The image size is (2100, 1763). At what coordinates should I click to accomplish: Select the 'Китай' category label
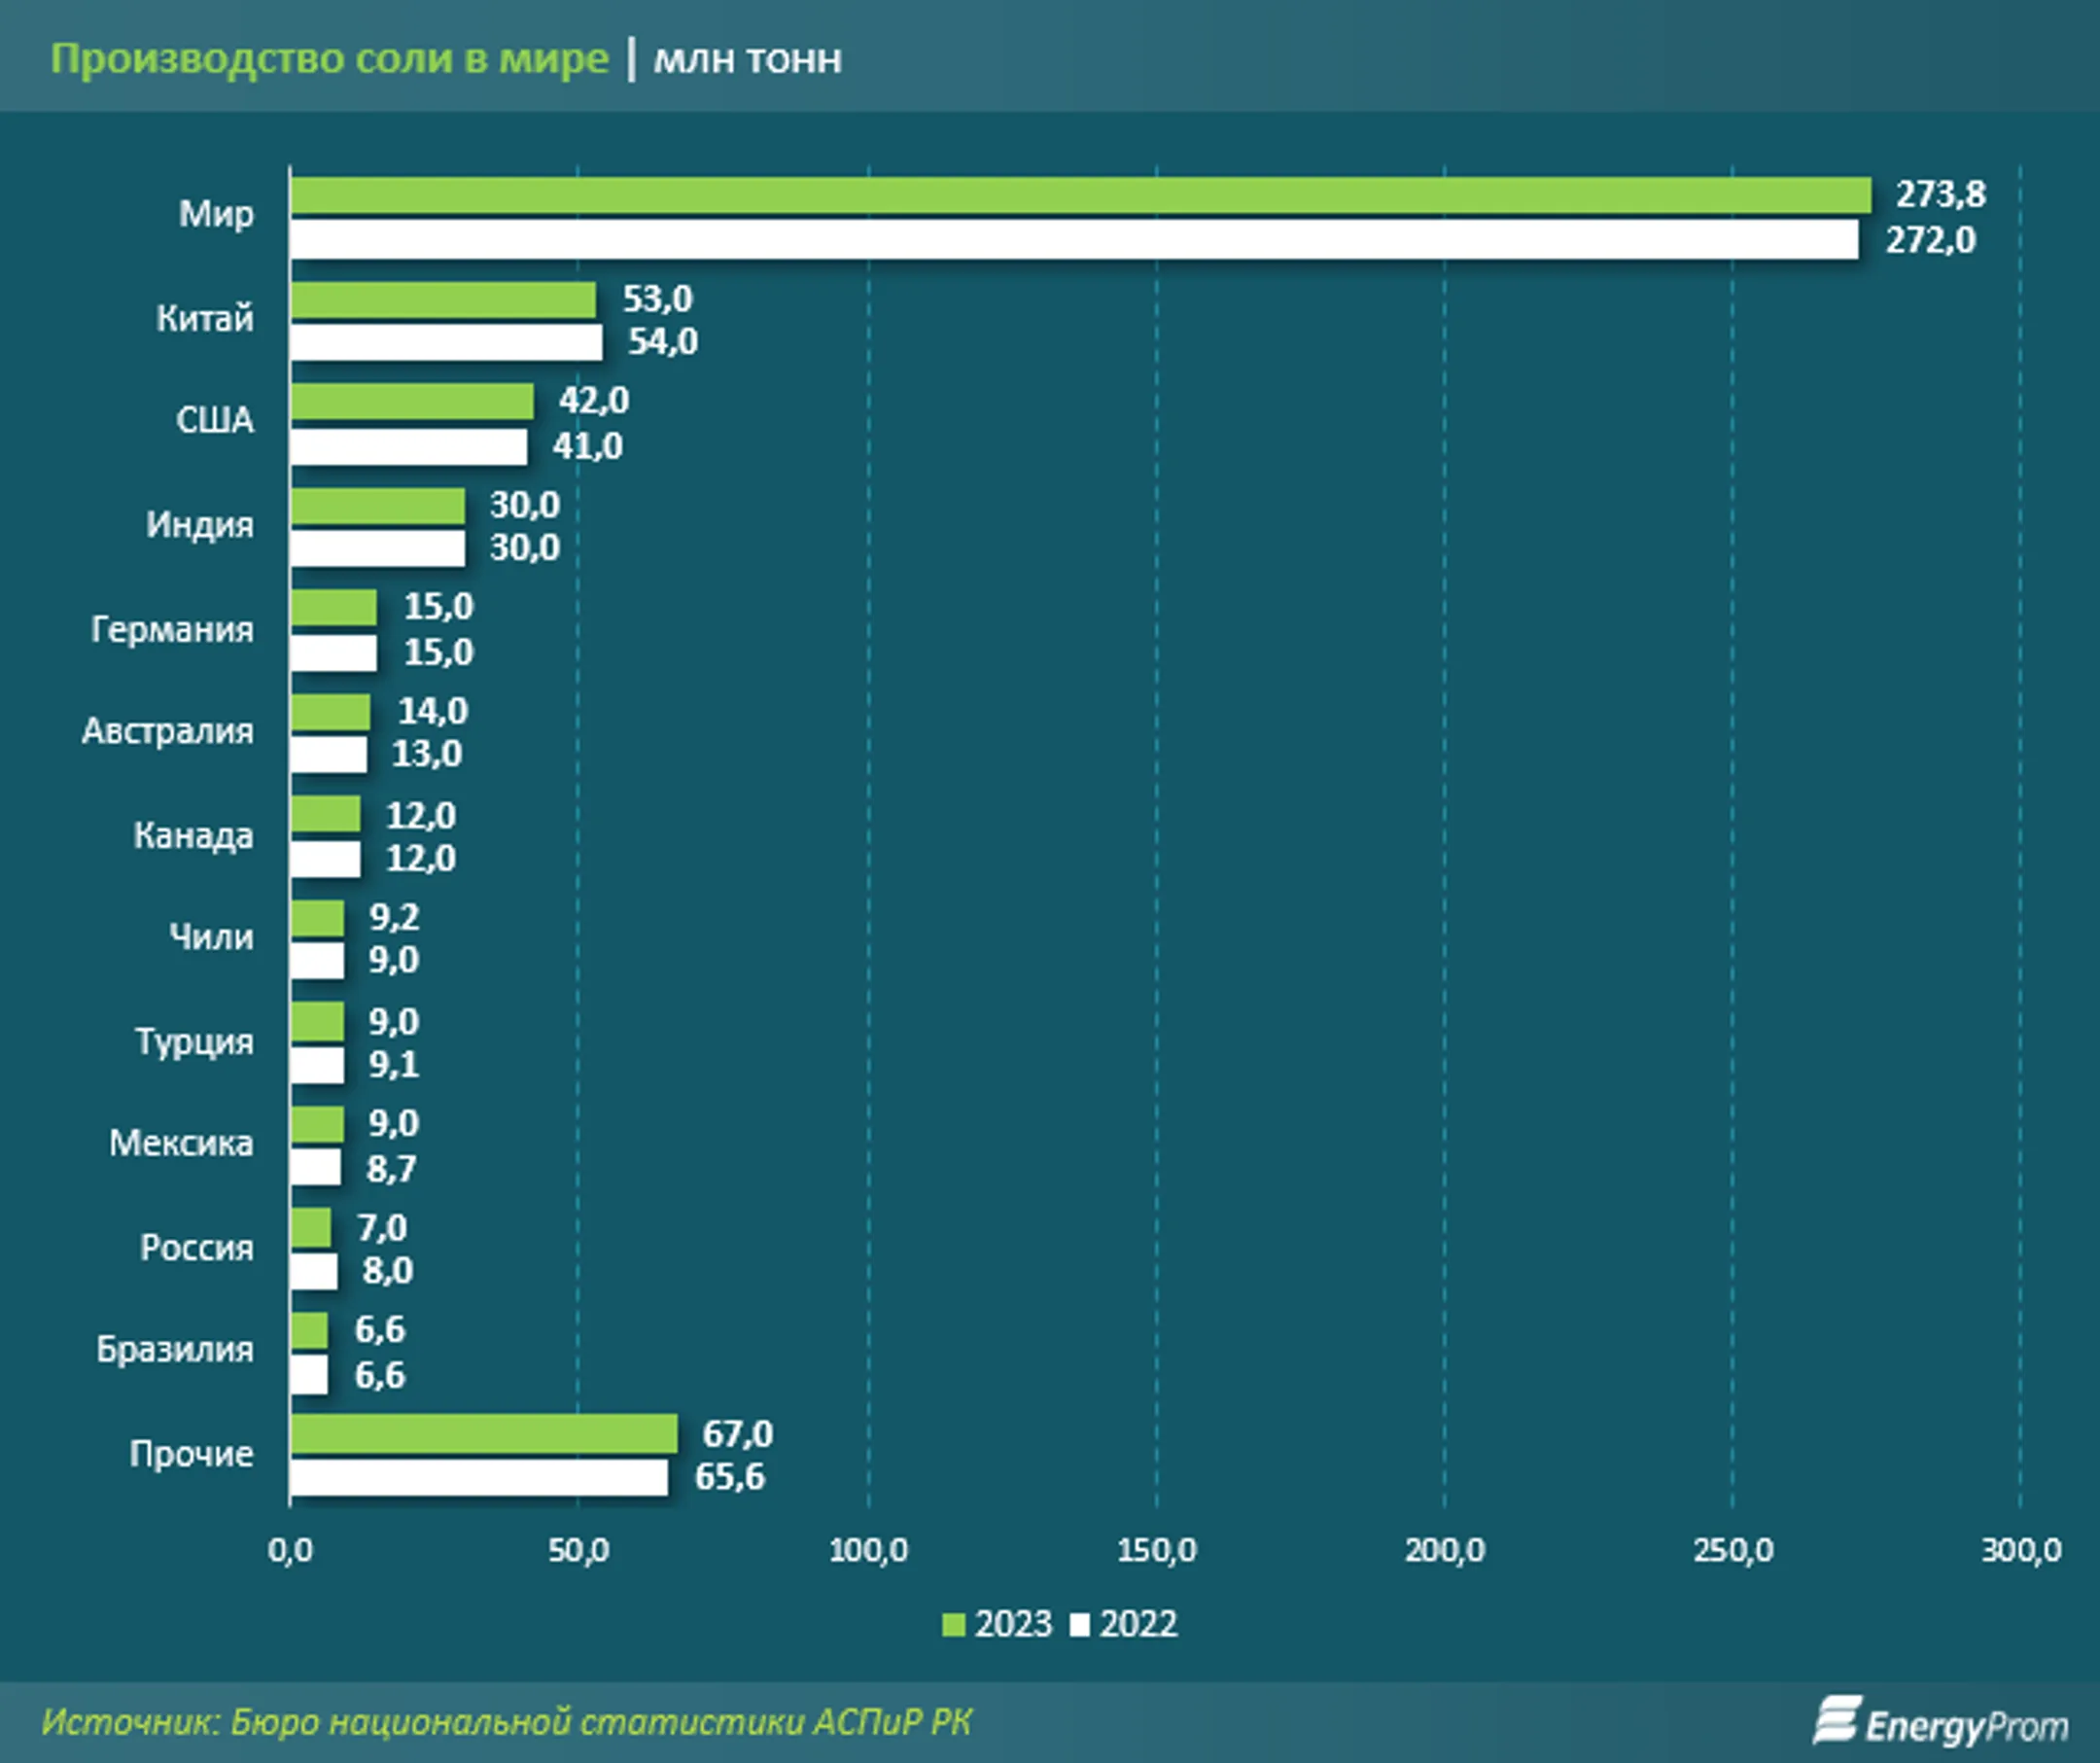pyautogui.click(x=205, y=318)
